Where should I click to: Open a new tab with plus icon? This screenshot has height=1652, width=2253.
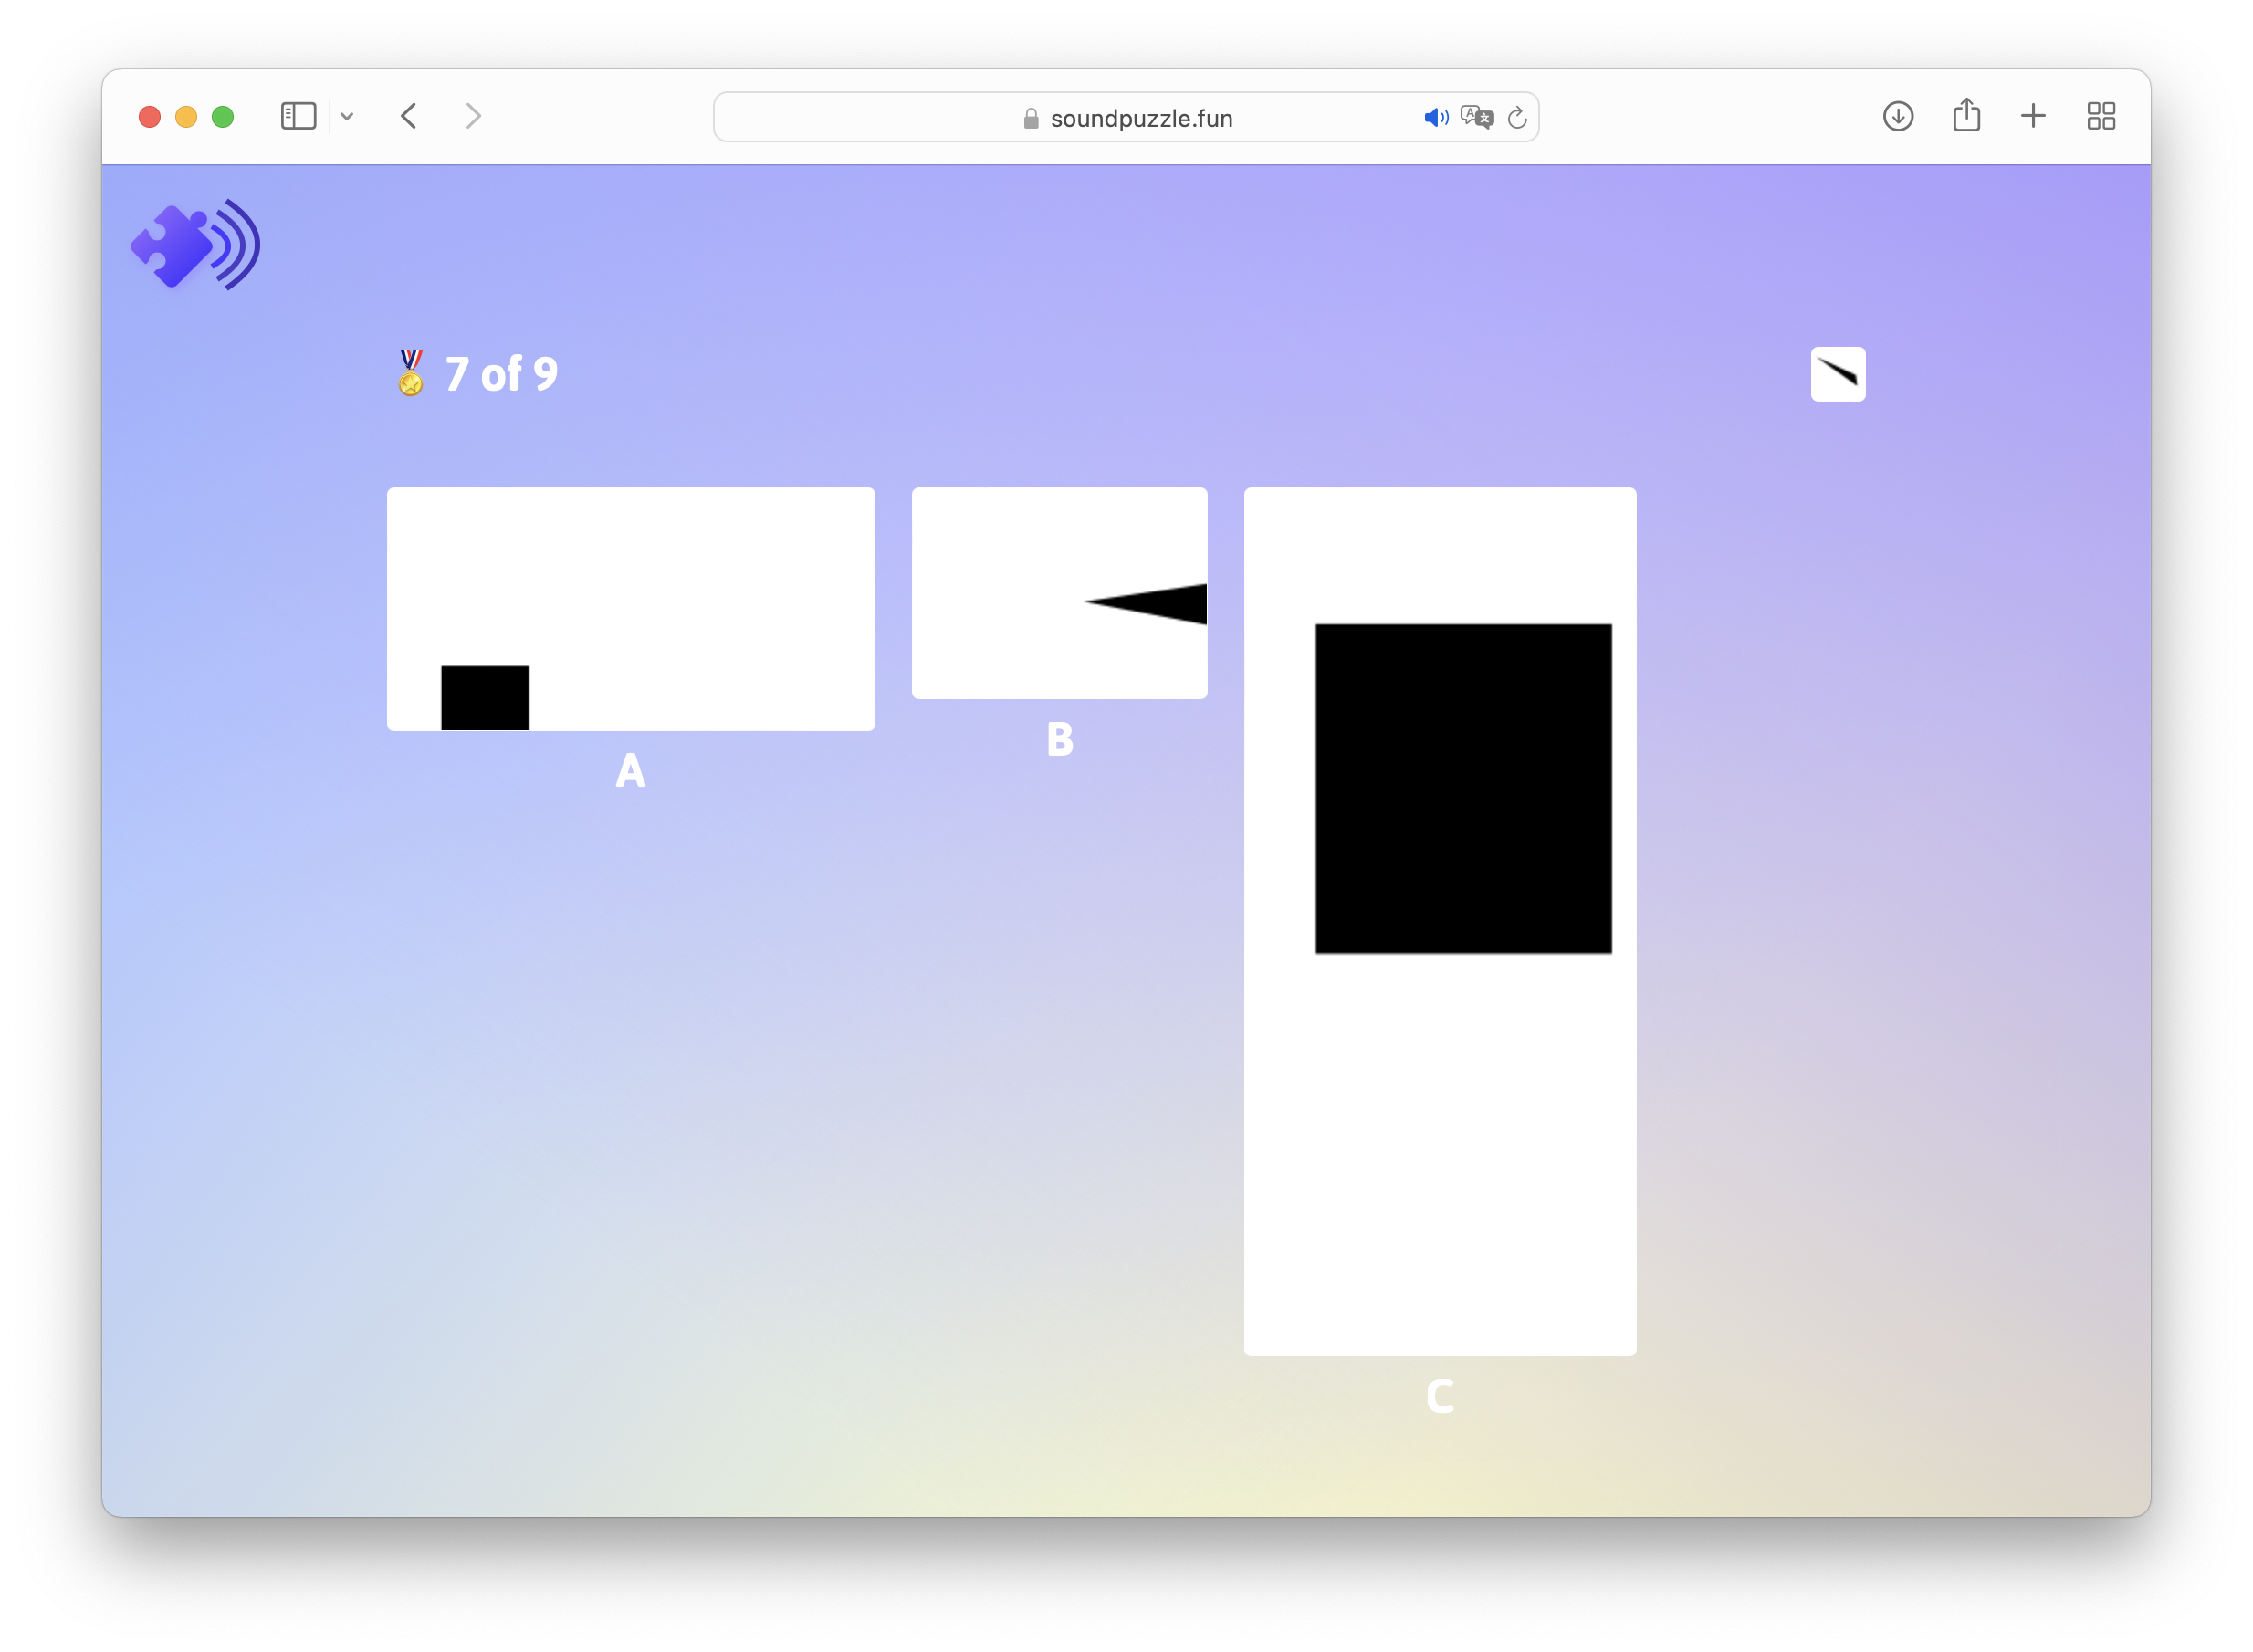pos(2033,116)
